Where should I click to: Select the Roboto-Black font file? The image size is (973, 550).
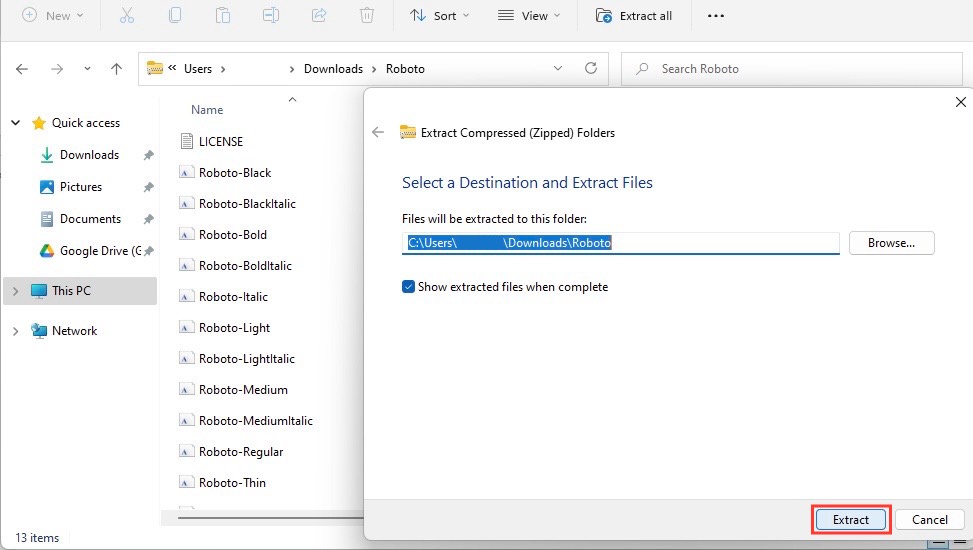[x=235, y=173]
